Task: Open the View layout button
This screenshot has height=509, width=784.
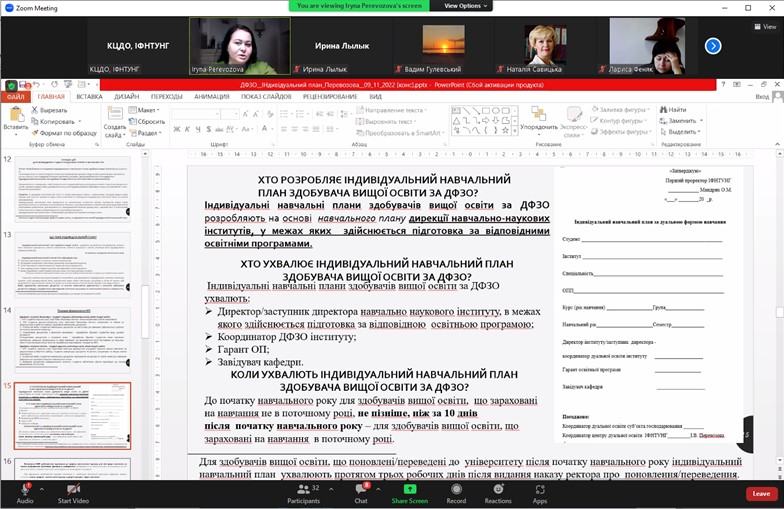Action: coord(764,26)
